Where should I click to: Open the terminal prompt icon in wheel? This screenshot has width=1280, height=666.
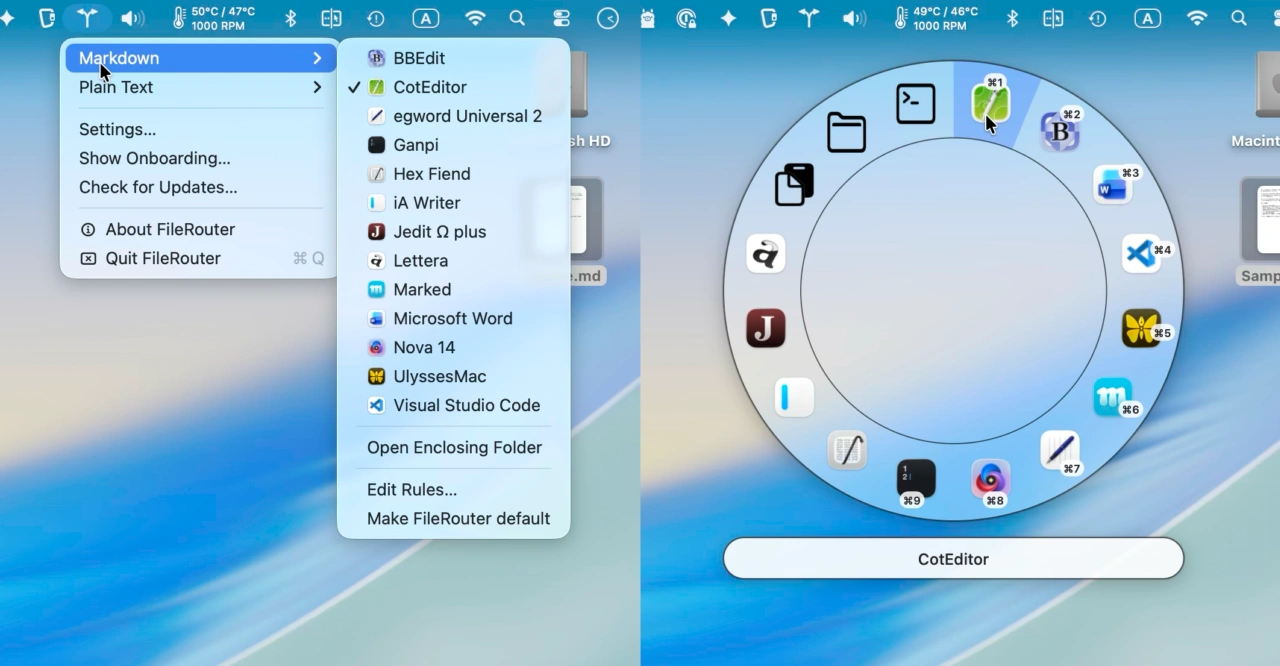pos(916,103)
